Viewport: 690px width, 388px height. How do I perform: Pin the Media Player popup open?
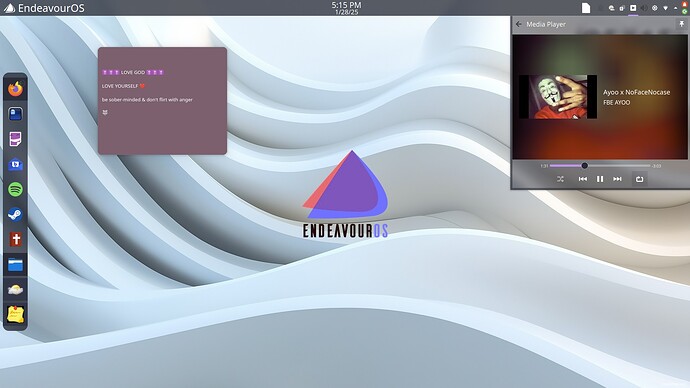[682, 24]
